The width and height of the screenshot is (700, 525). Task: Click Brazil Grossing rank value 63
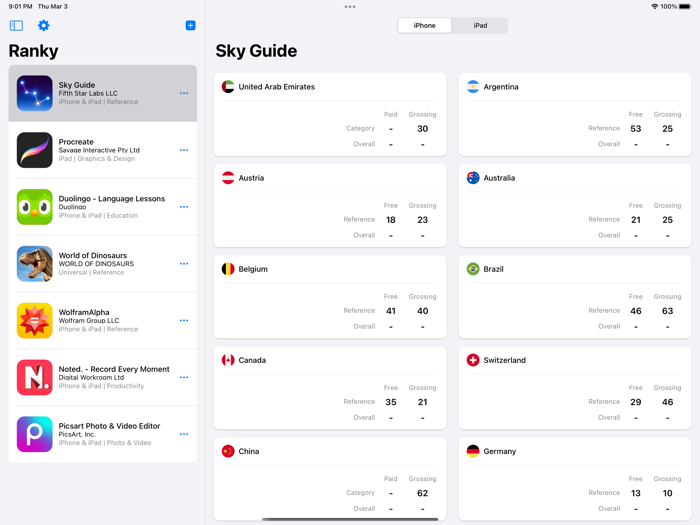point(667,311)
